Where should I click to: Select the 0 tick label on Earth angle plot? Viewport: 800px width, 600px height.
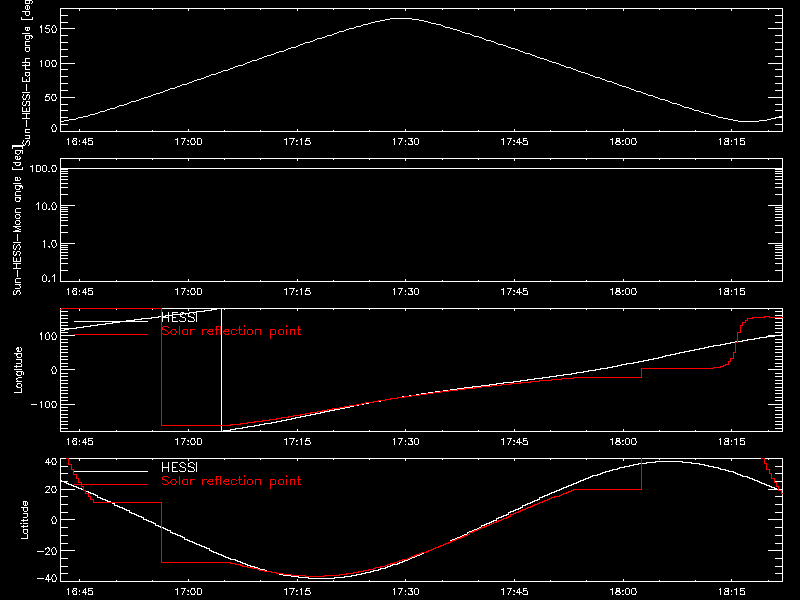pyautogui.click(x=54, y=128)
